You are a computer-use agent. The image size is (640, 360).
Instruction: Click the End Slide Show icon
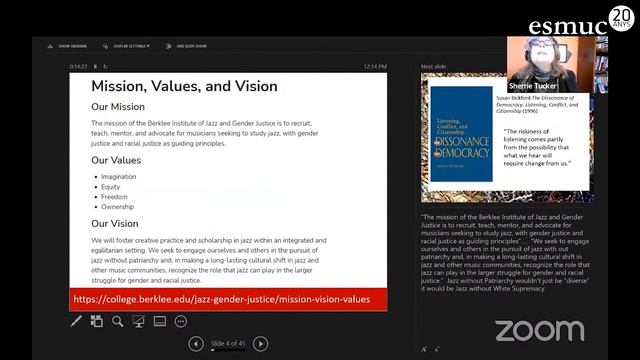(x=168, y=46)
